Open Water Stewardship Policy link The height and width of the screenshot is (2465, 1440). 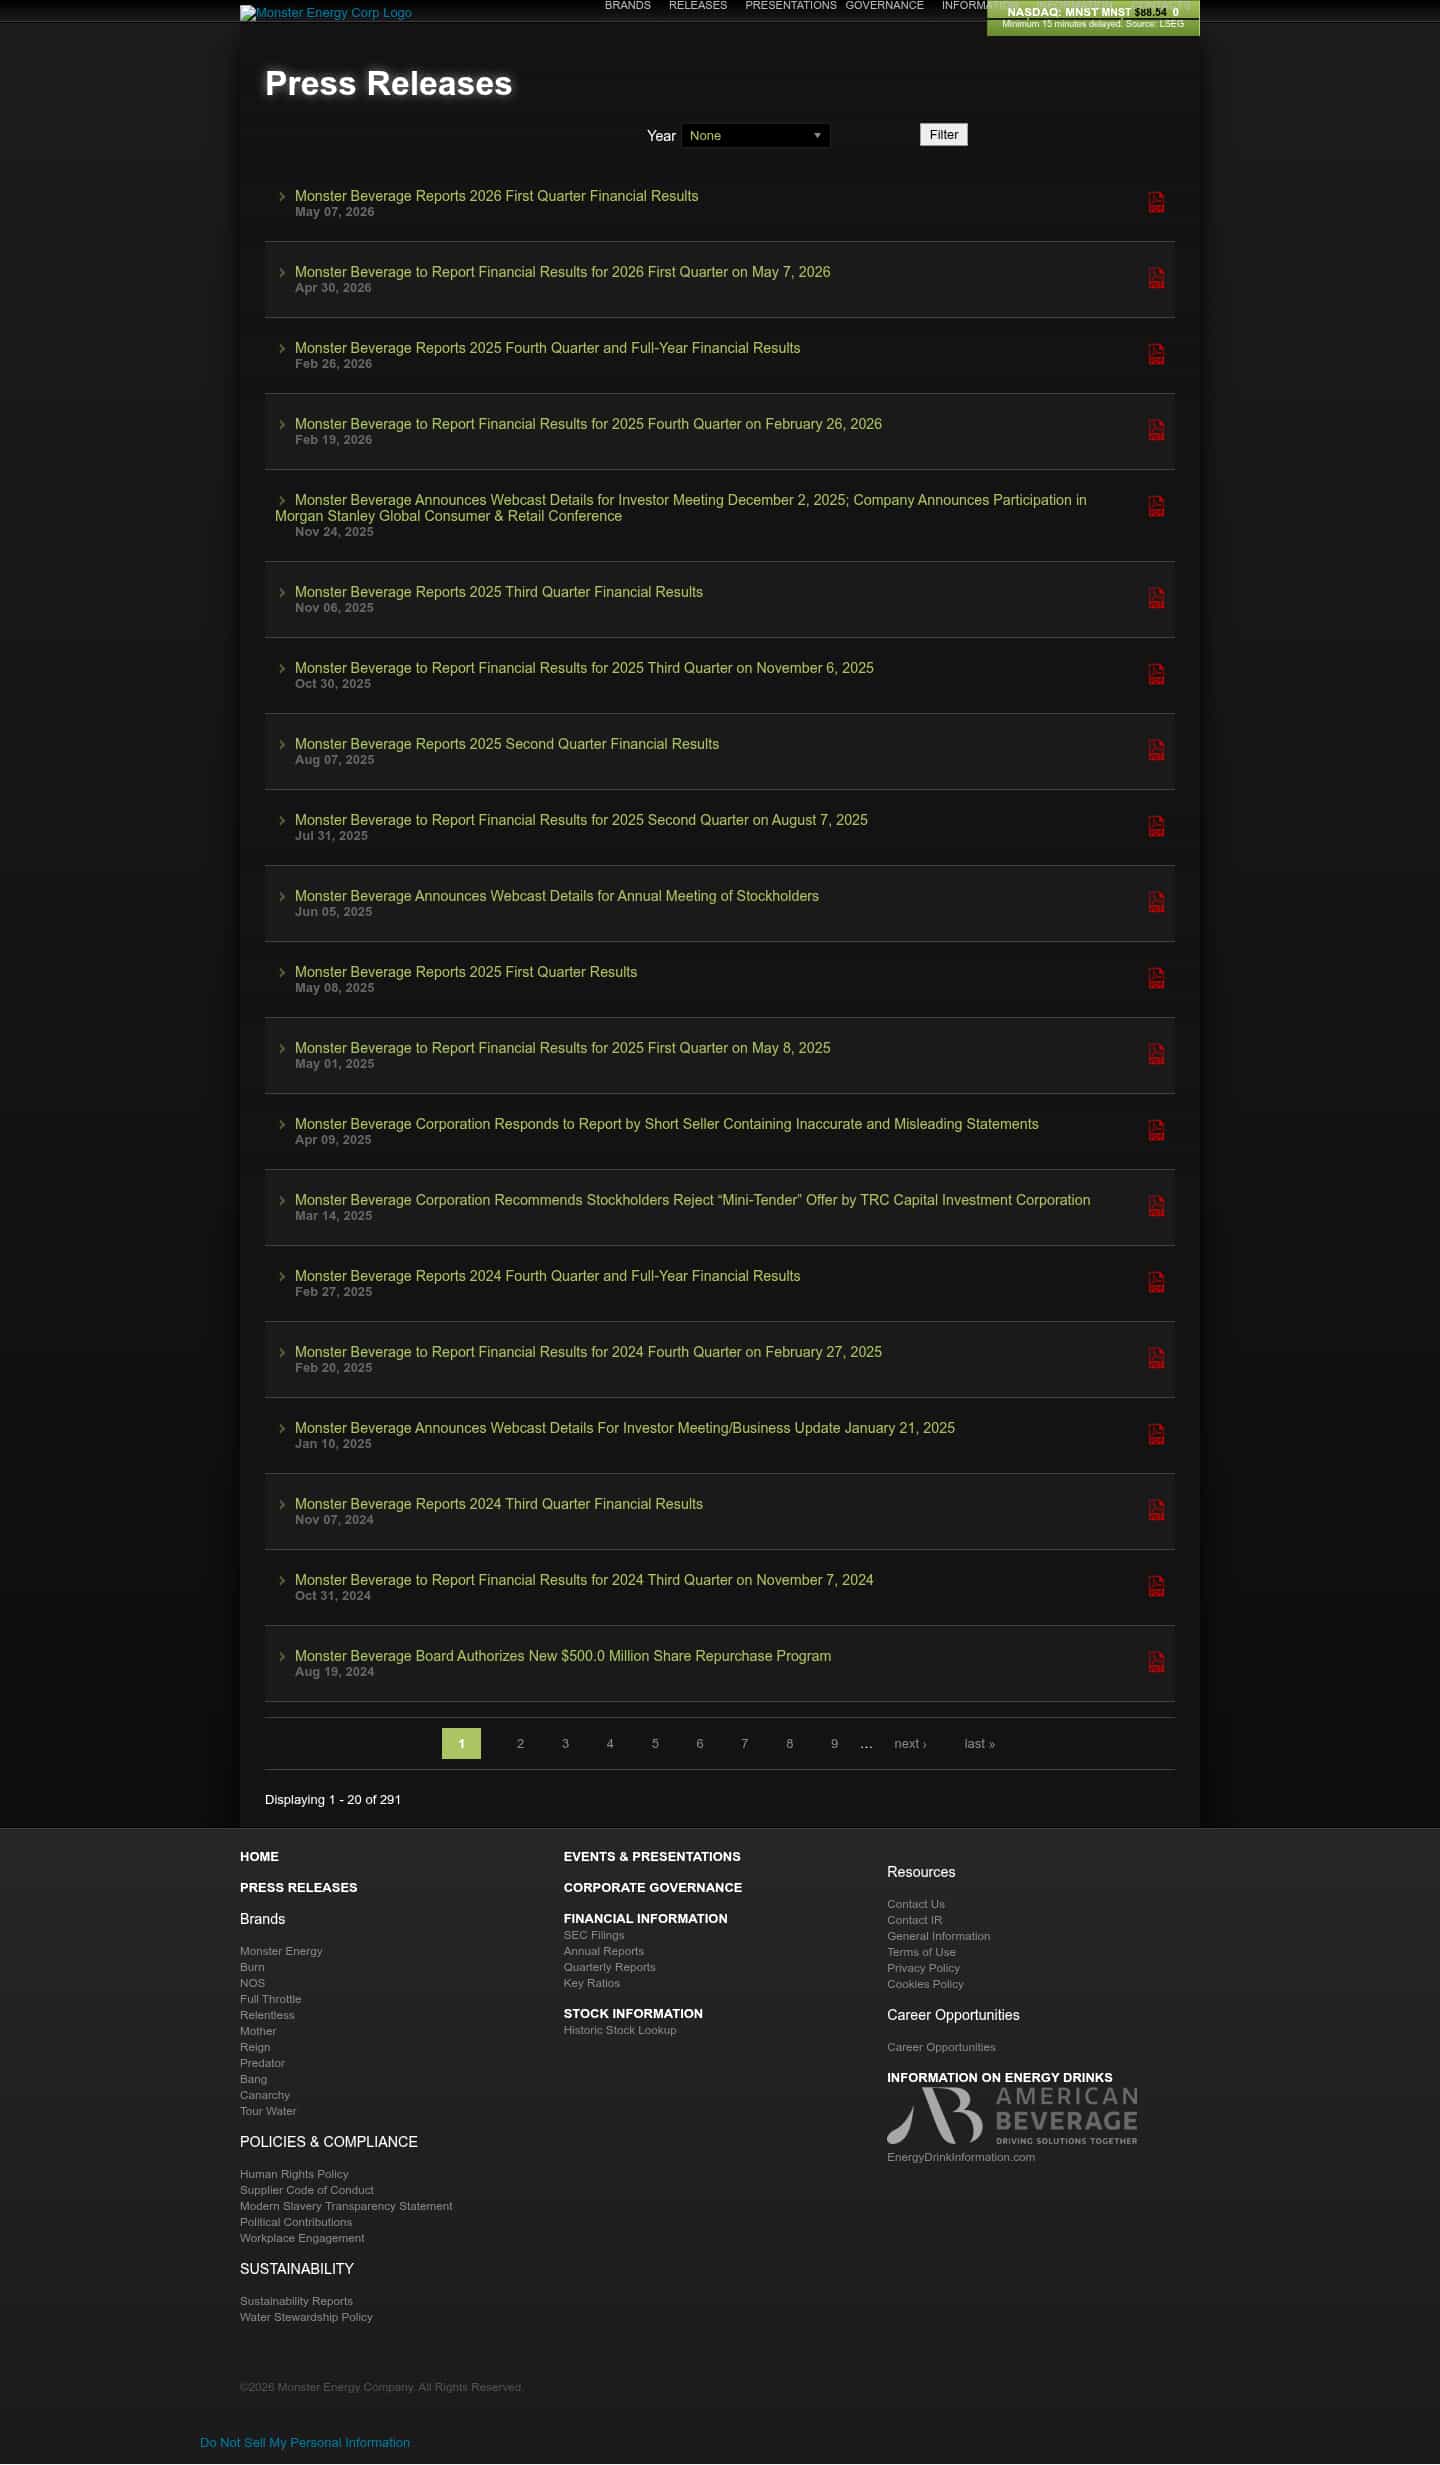tap(306, 2317)
